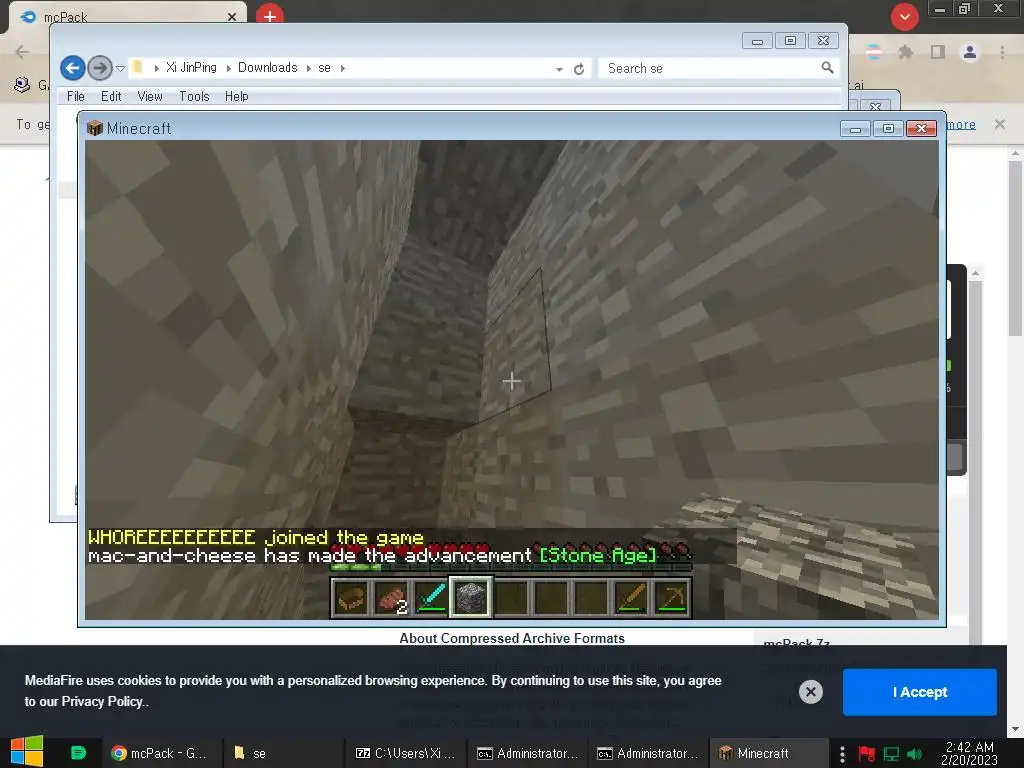Expand the arrow after 'se' in path
This screenshot has height=768, width=1024.
click(343, 68)
